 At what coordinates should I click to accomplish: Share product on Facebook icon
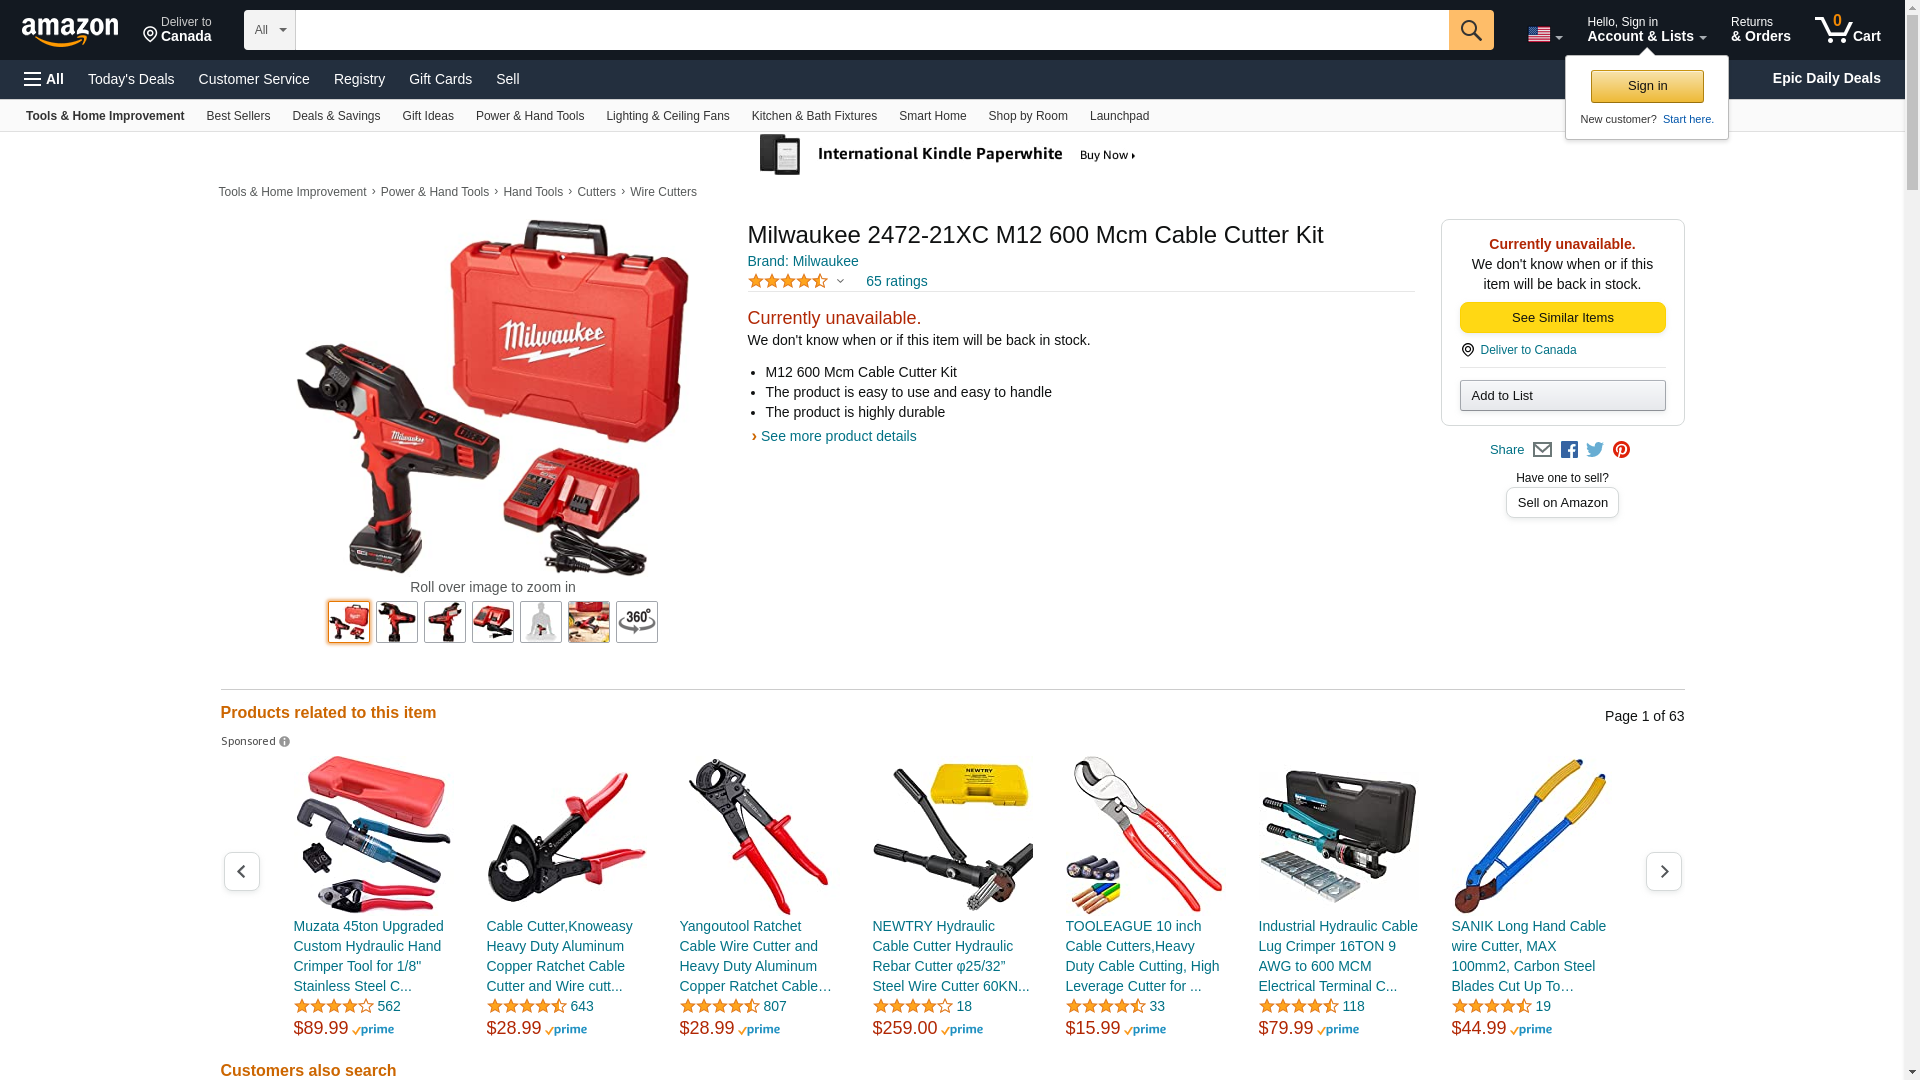coord(1569,450)
